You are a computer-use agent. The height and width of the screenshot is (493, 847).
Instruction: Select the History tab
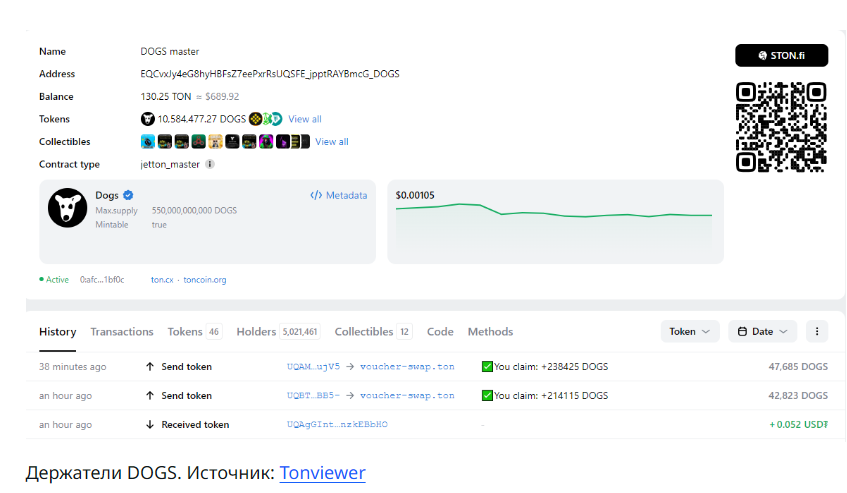[57, 332]
